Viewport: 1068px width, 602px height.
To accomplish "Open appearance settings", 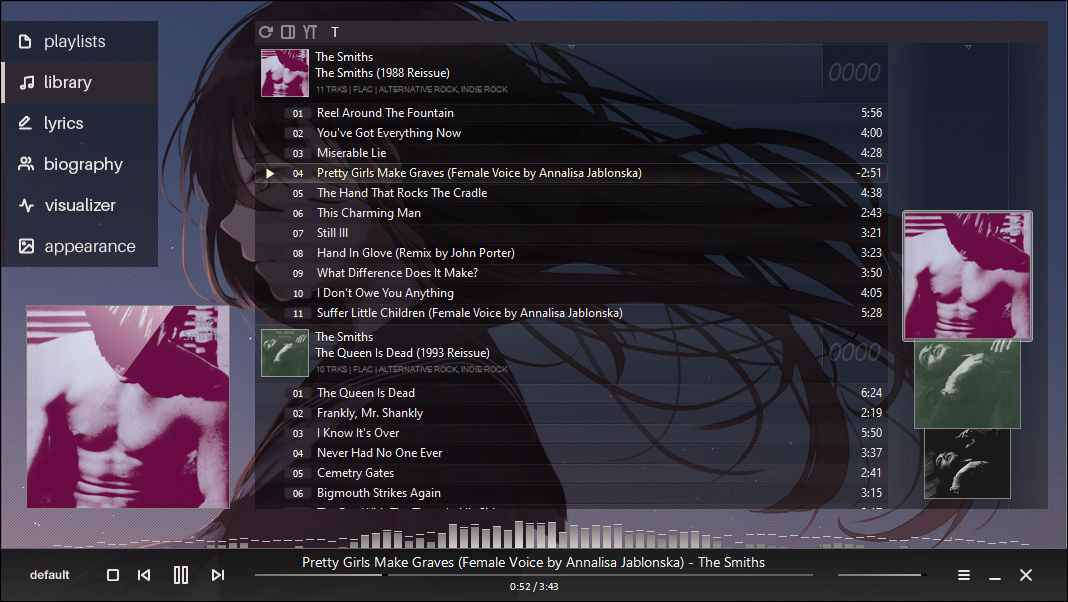I will [x=80, y=246].
